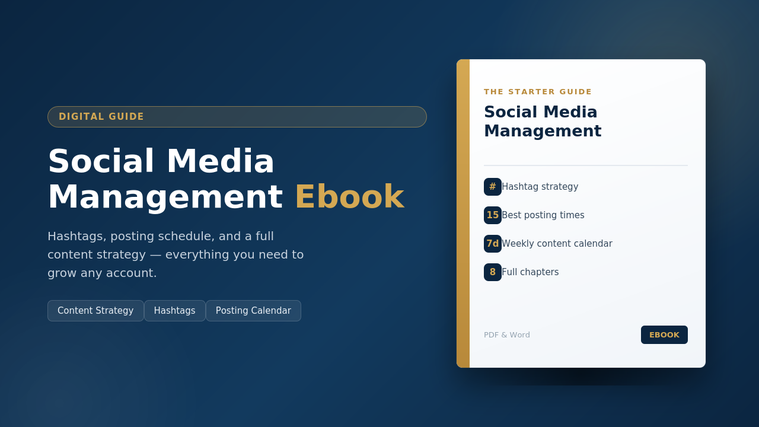The height and width of the screenshot is (427, 759).
Task: Select the Hashtags tag chip
Action: tap(175, 311)
